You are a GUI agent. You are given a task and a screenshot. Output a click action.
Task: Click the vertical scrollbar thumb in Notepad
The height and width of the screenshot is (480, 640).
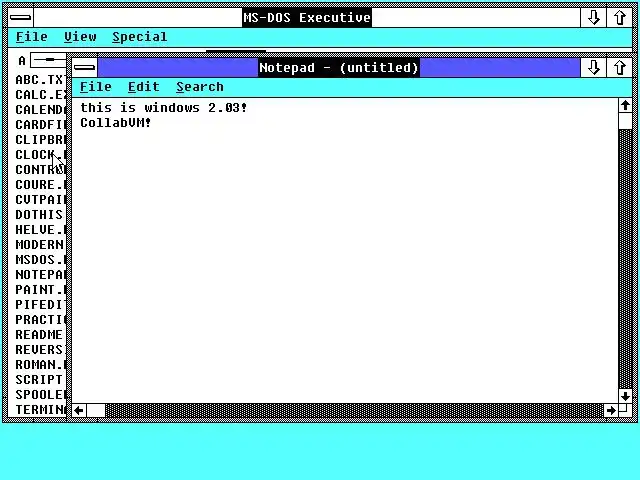click(625, 121)
